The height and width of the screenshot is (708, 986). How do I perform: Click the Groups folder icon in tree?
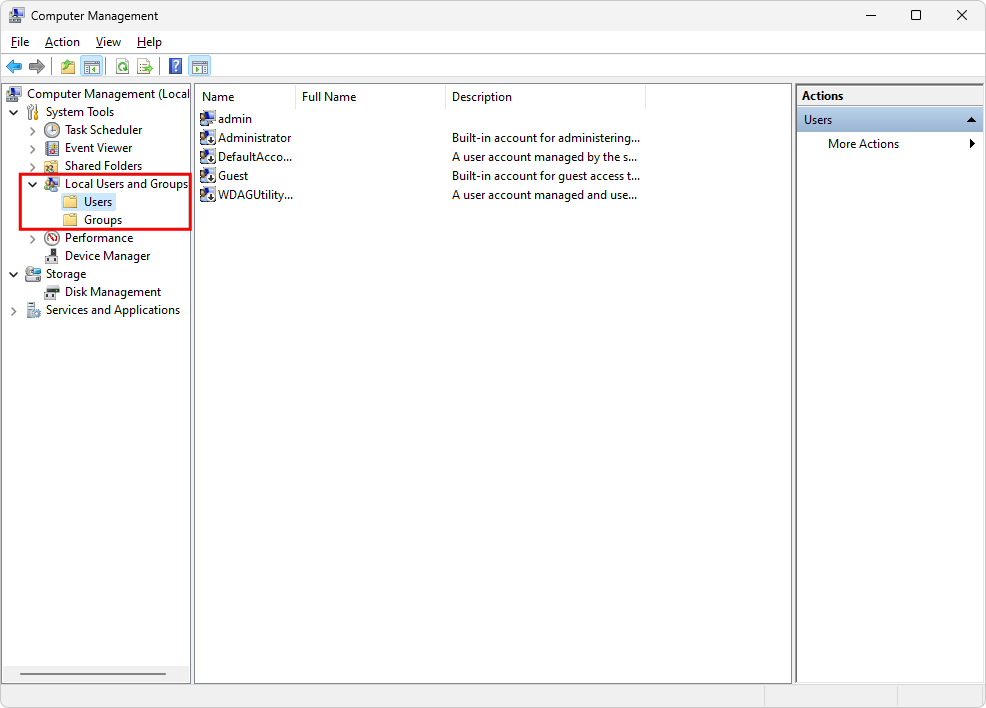click(x=70, y=220)
